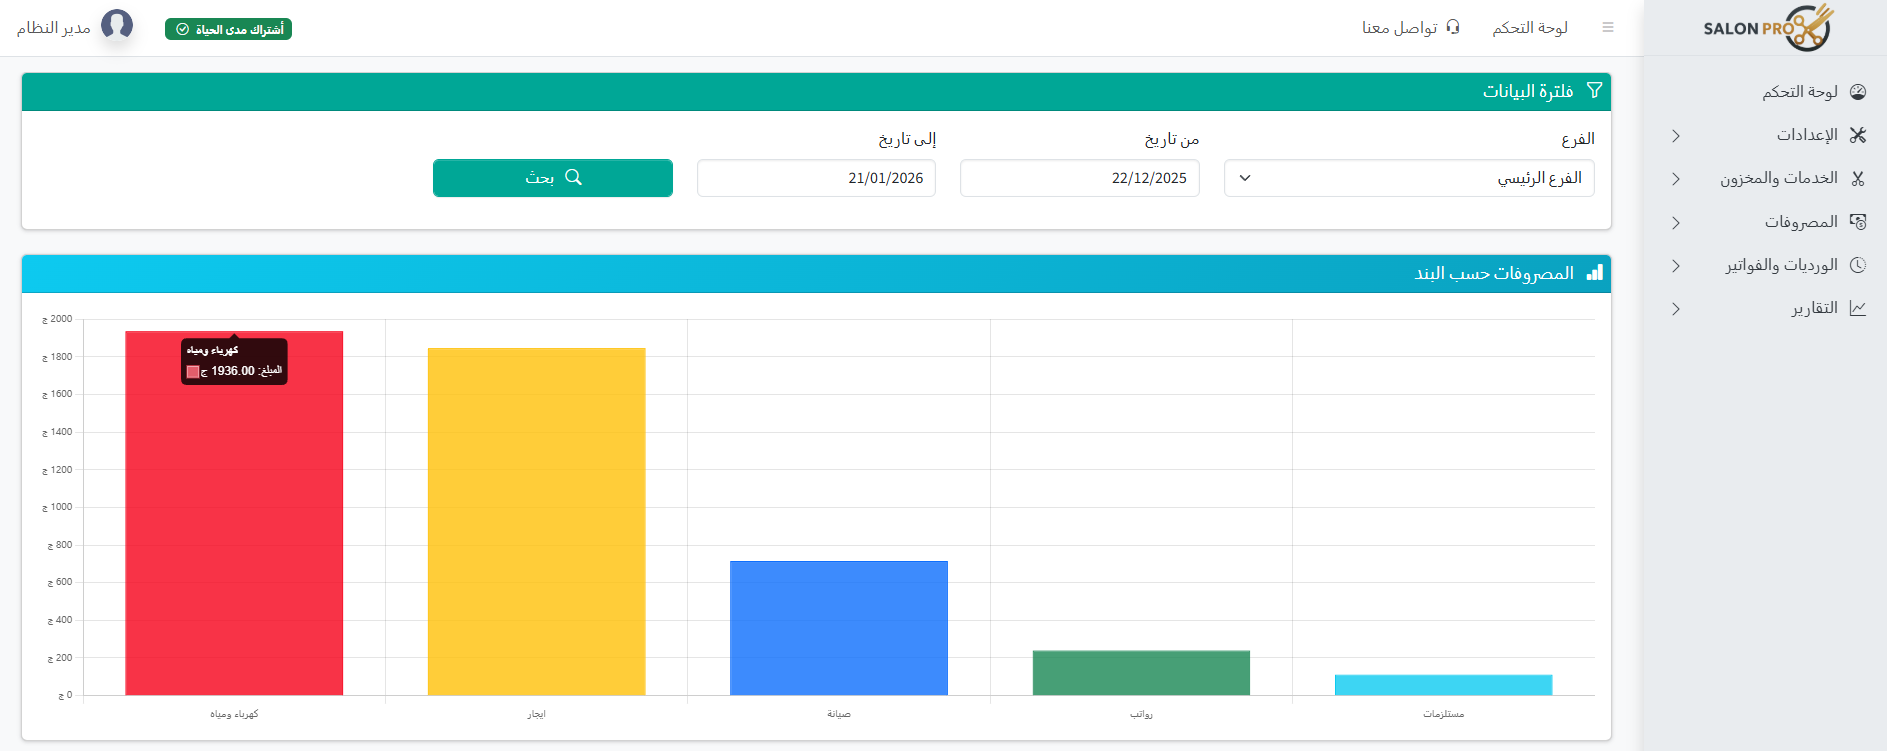Image resolution: width=1887 pixels, height=751 pixels.
Task: Expand the التقارير sidebar chevron
Action: click(x=1676, y=309)
